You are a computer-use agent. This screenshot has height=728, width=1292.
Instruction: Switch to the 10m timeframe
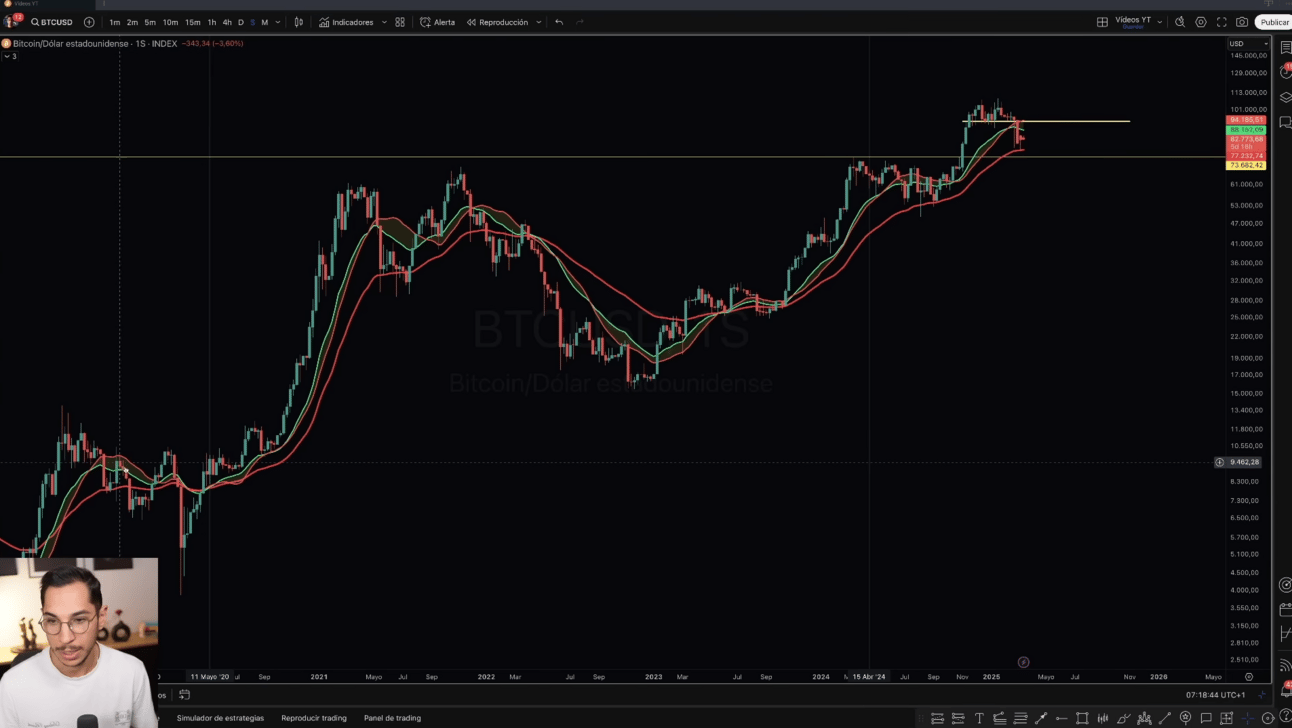tap(170, 22)
